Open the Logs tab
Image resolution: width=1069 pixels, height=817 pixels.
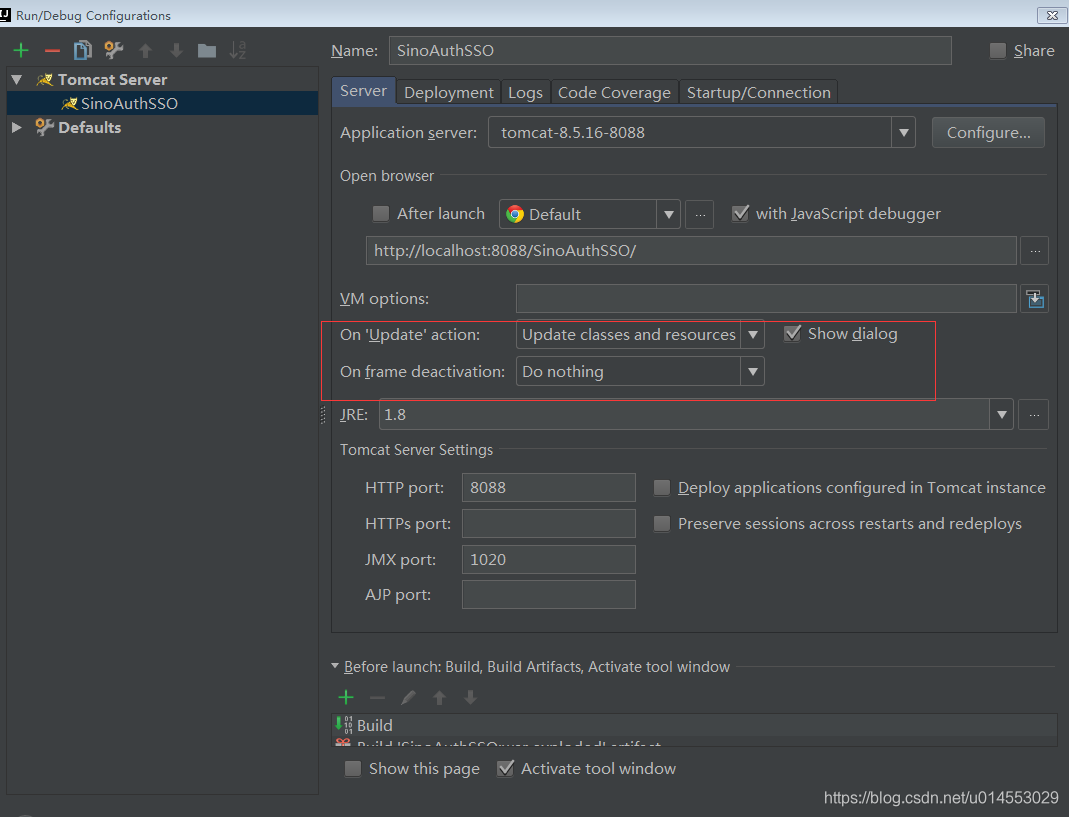526,92
